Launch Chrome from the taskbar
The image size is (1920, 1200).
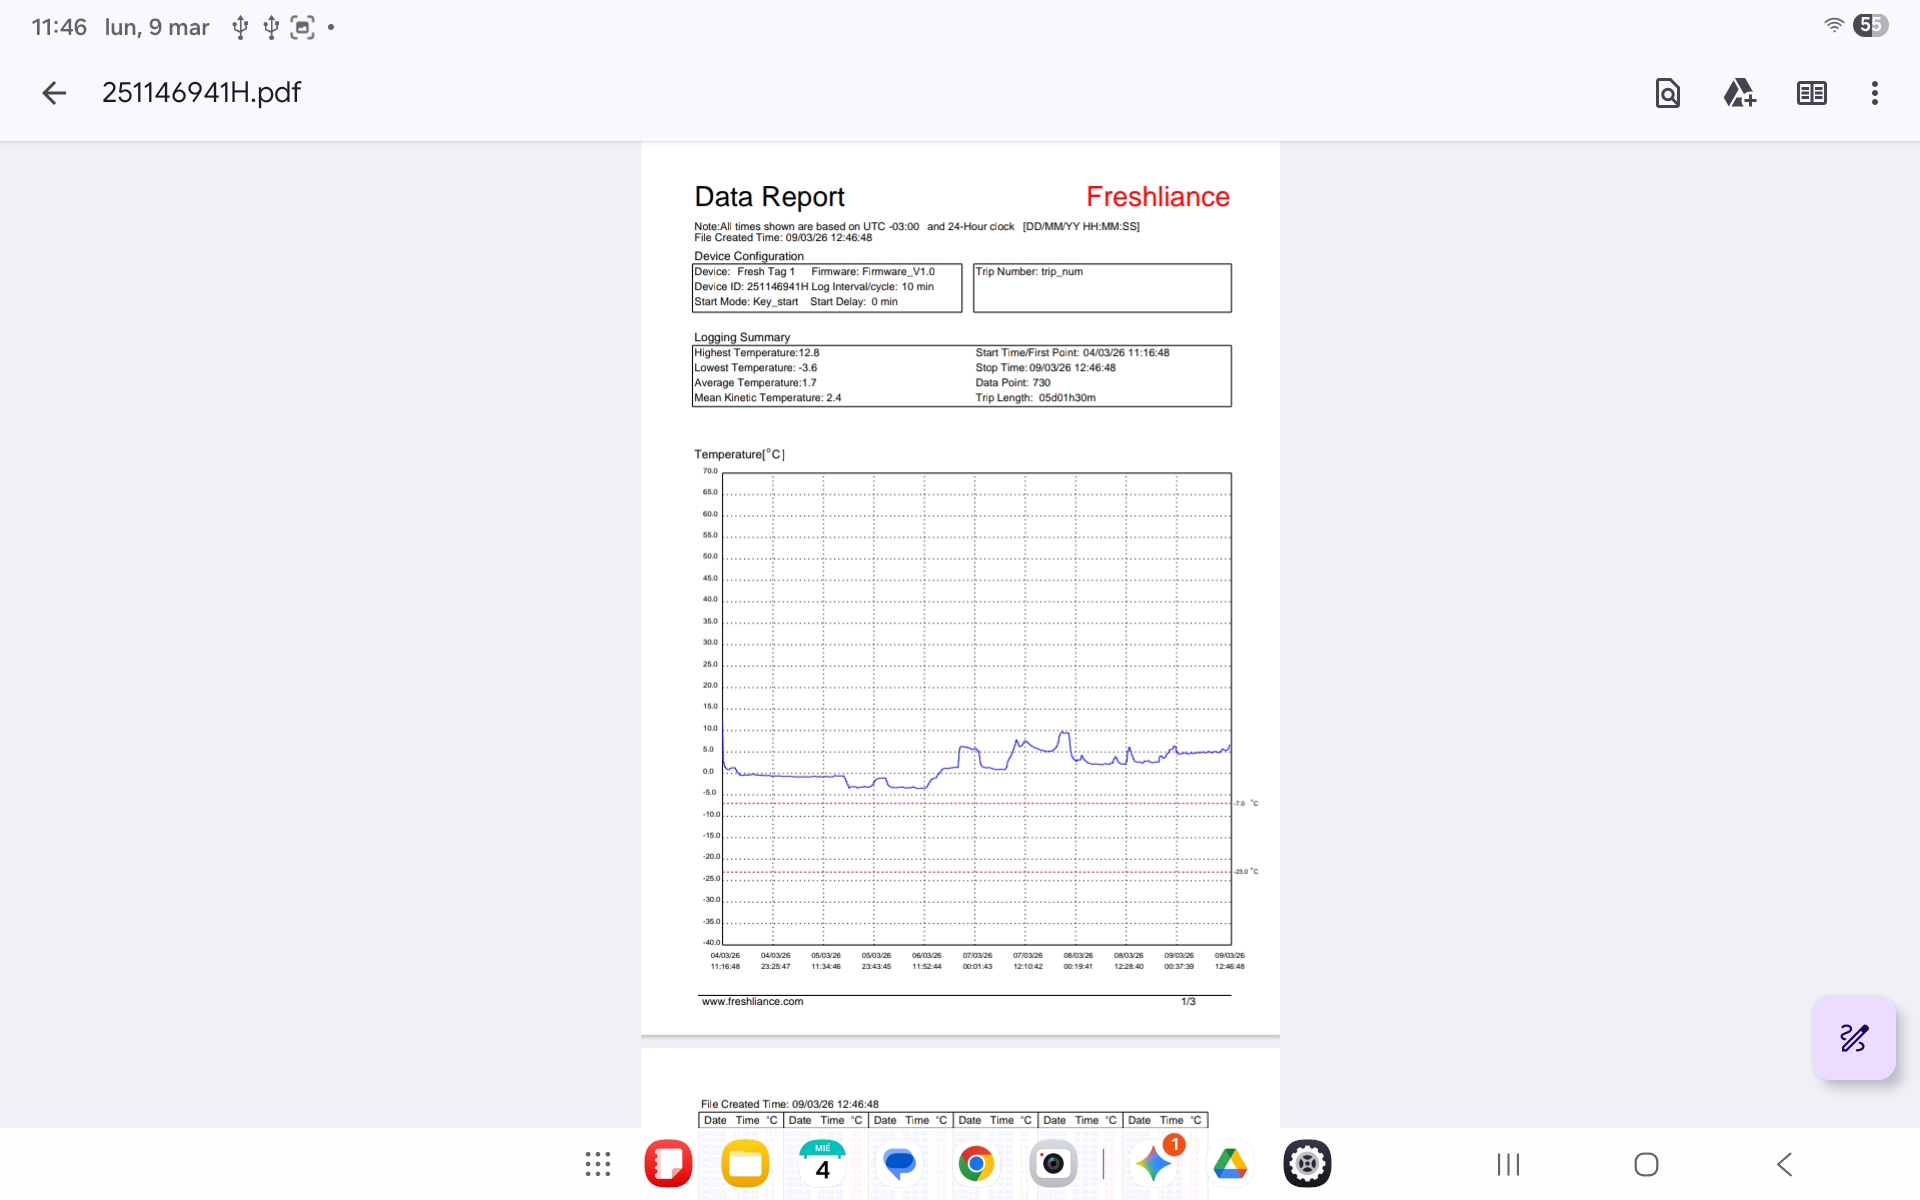976,1164
